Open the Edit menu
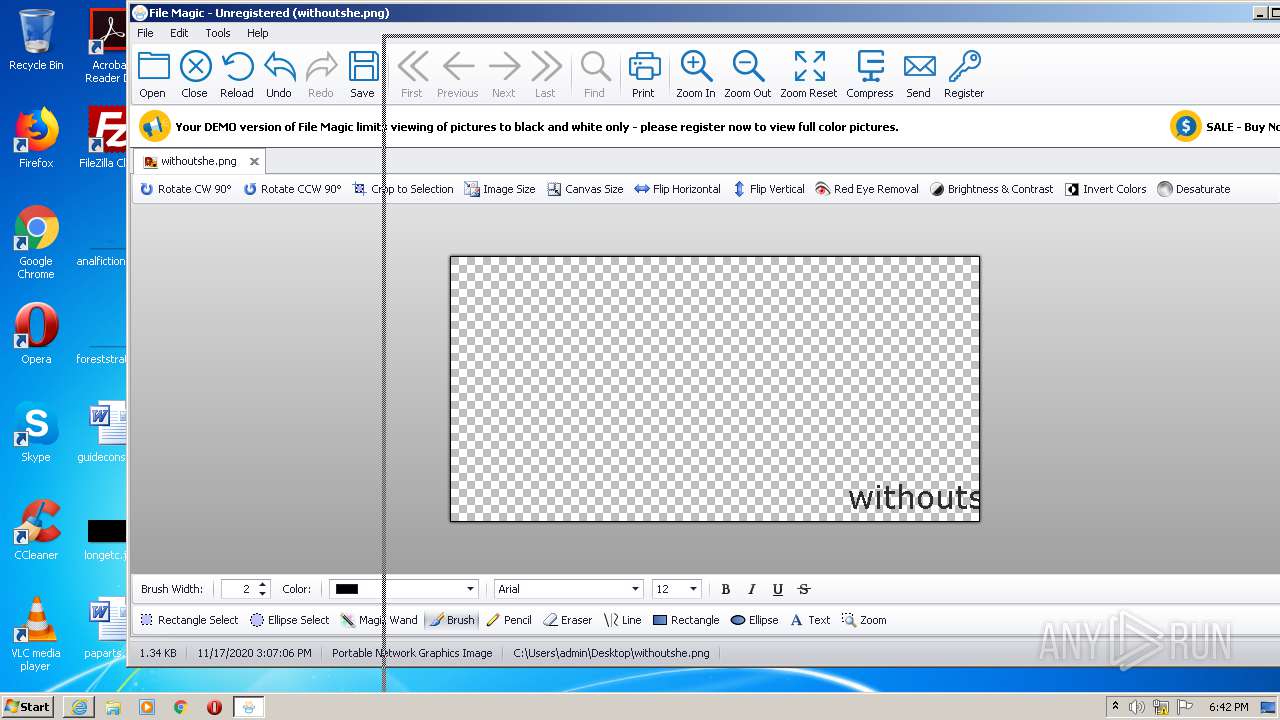1280x720 pixels. click(x=179, y=33)
